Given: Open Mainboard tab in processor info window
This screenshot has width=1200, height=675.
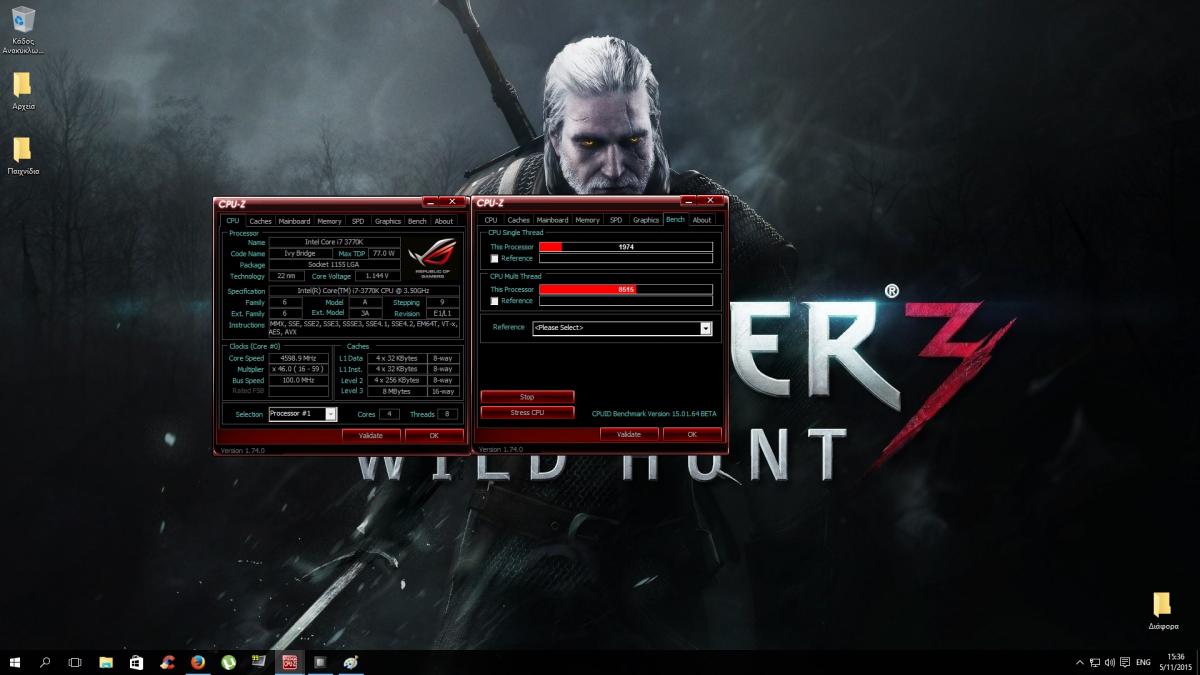Looking at the screenshot, I should click(x=294, y=221).
